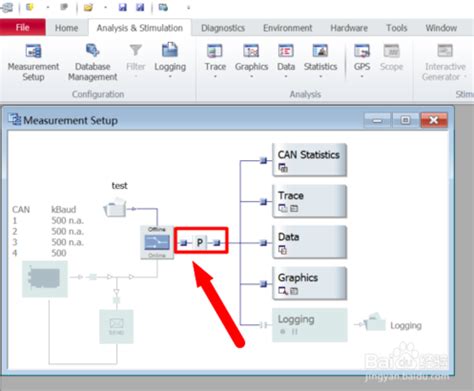Select the Graphics block in Measurement Setup

[x=309, y=283]
